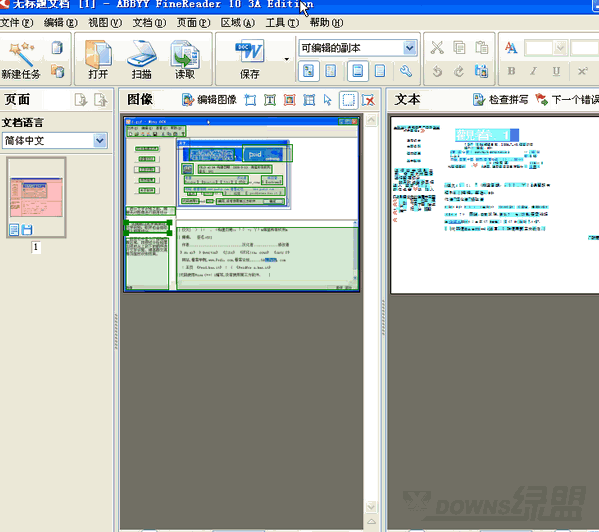Click 编辑图像 in the image panel
The height and width of the screenshot is (532, 599).
[x=209, y=100]
